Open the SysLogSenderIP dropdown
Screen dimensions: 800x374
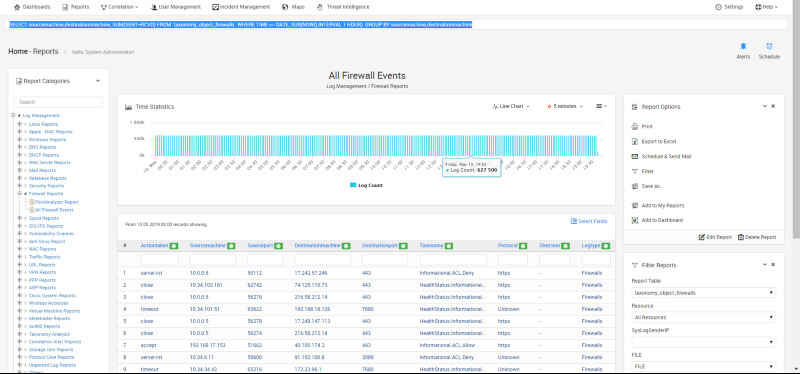[x=704, y=342]
